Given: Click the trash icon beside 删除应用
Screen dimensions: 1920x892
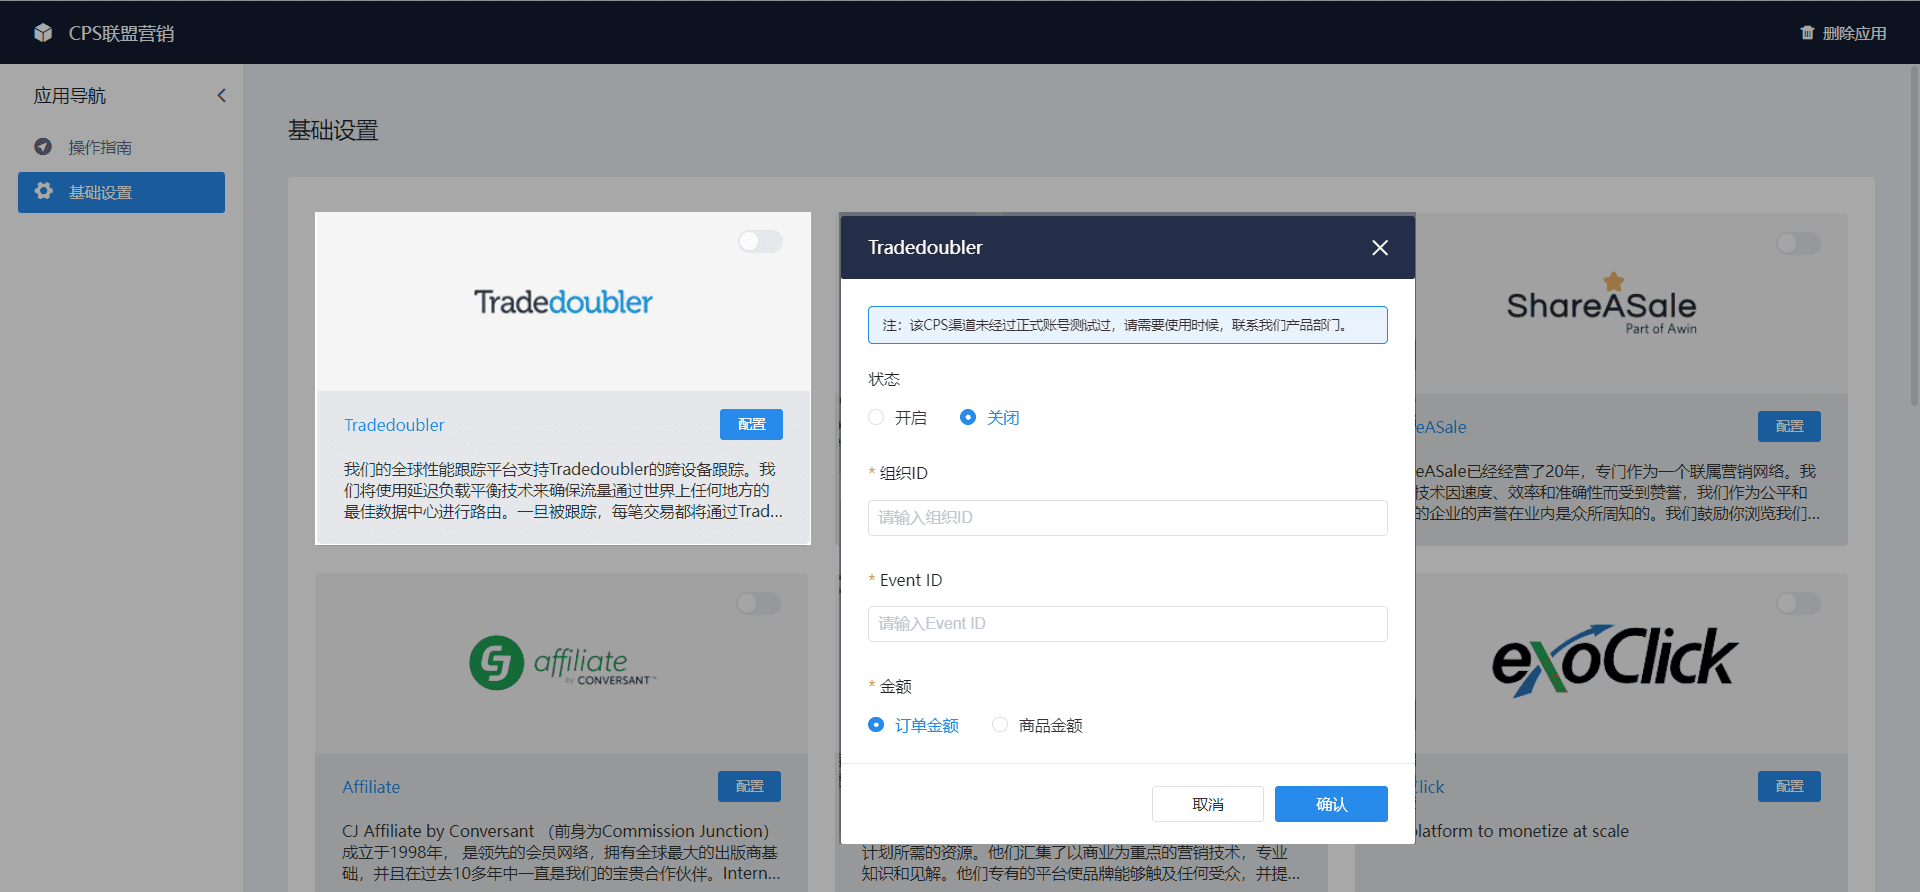Looking at the screenshot, I should [x=1807, y=33].
